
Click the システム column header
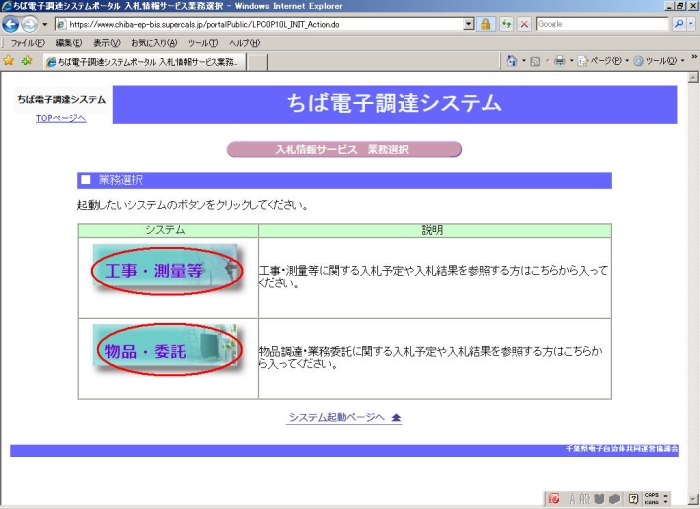click(168, 230)
